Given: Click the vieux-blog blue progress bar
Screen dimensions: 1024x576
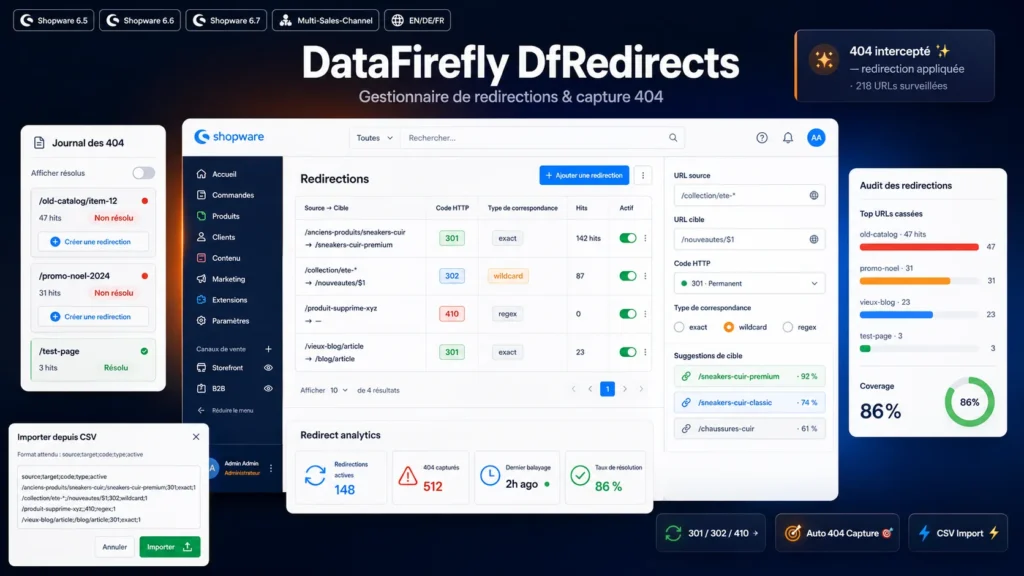Looking at the screenshot, I should [x=896, y=315].
